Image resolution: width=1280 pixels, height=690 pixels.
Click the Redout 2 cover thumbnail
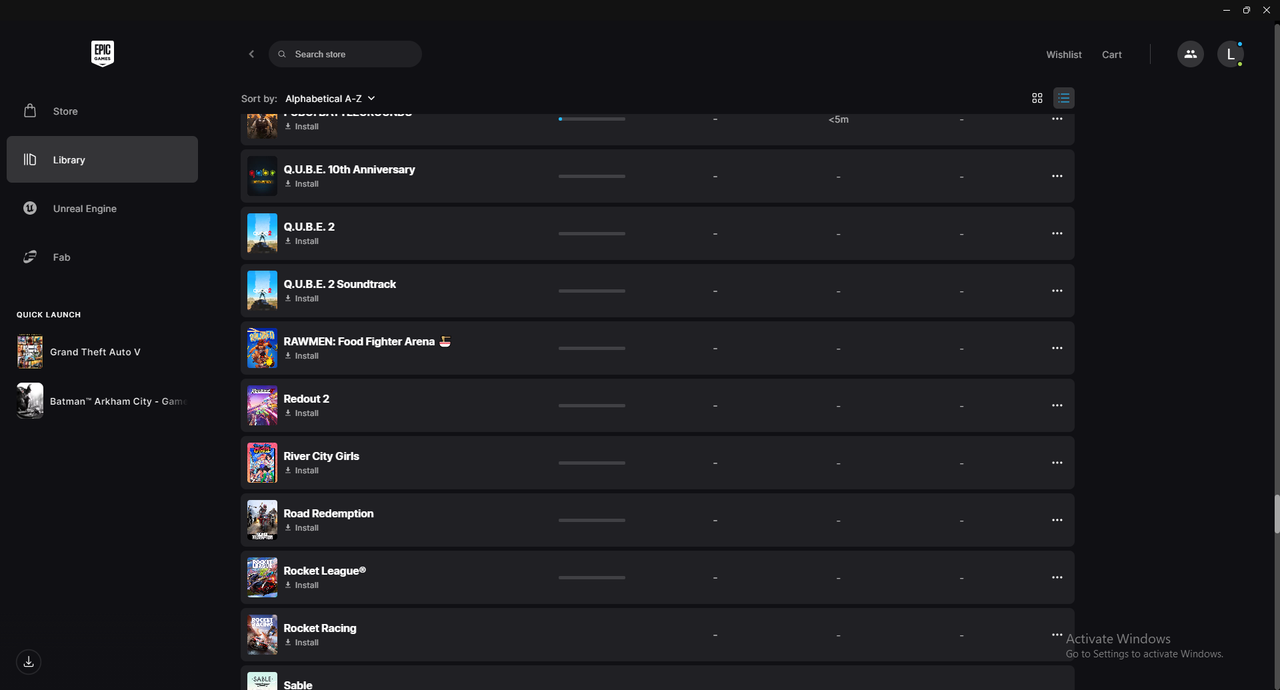[x=262, y=405]
